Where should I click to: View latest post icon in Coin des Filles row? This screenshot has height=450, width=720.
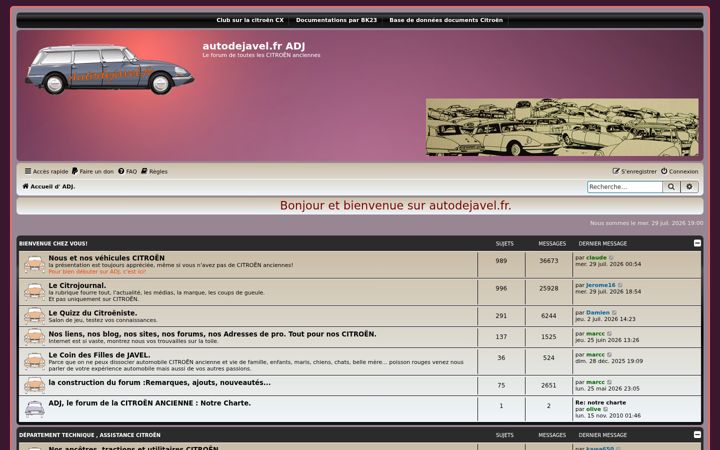tap(610, 355)
